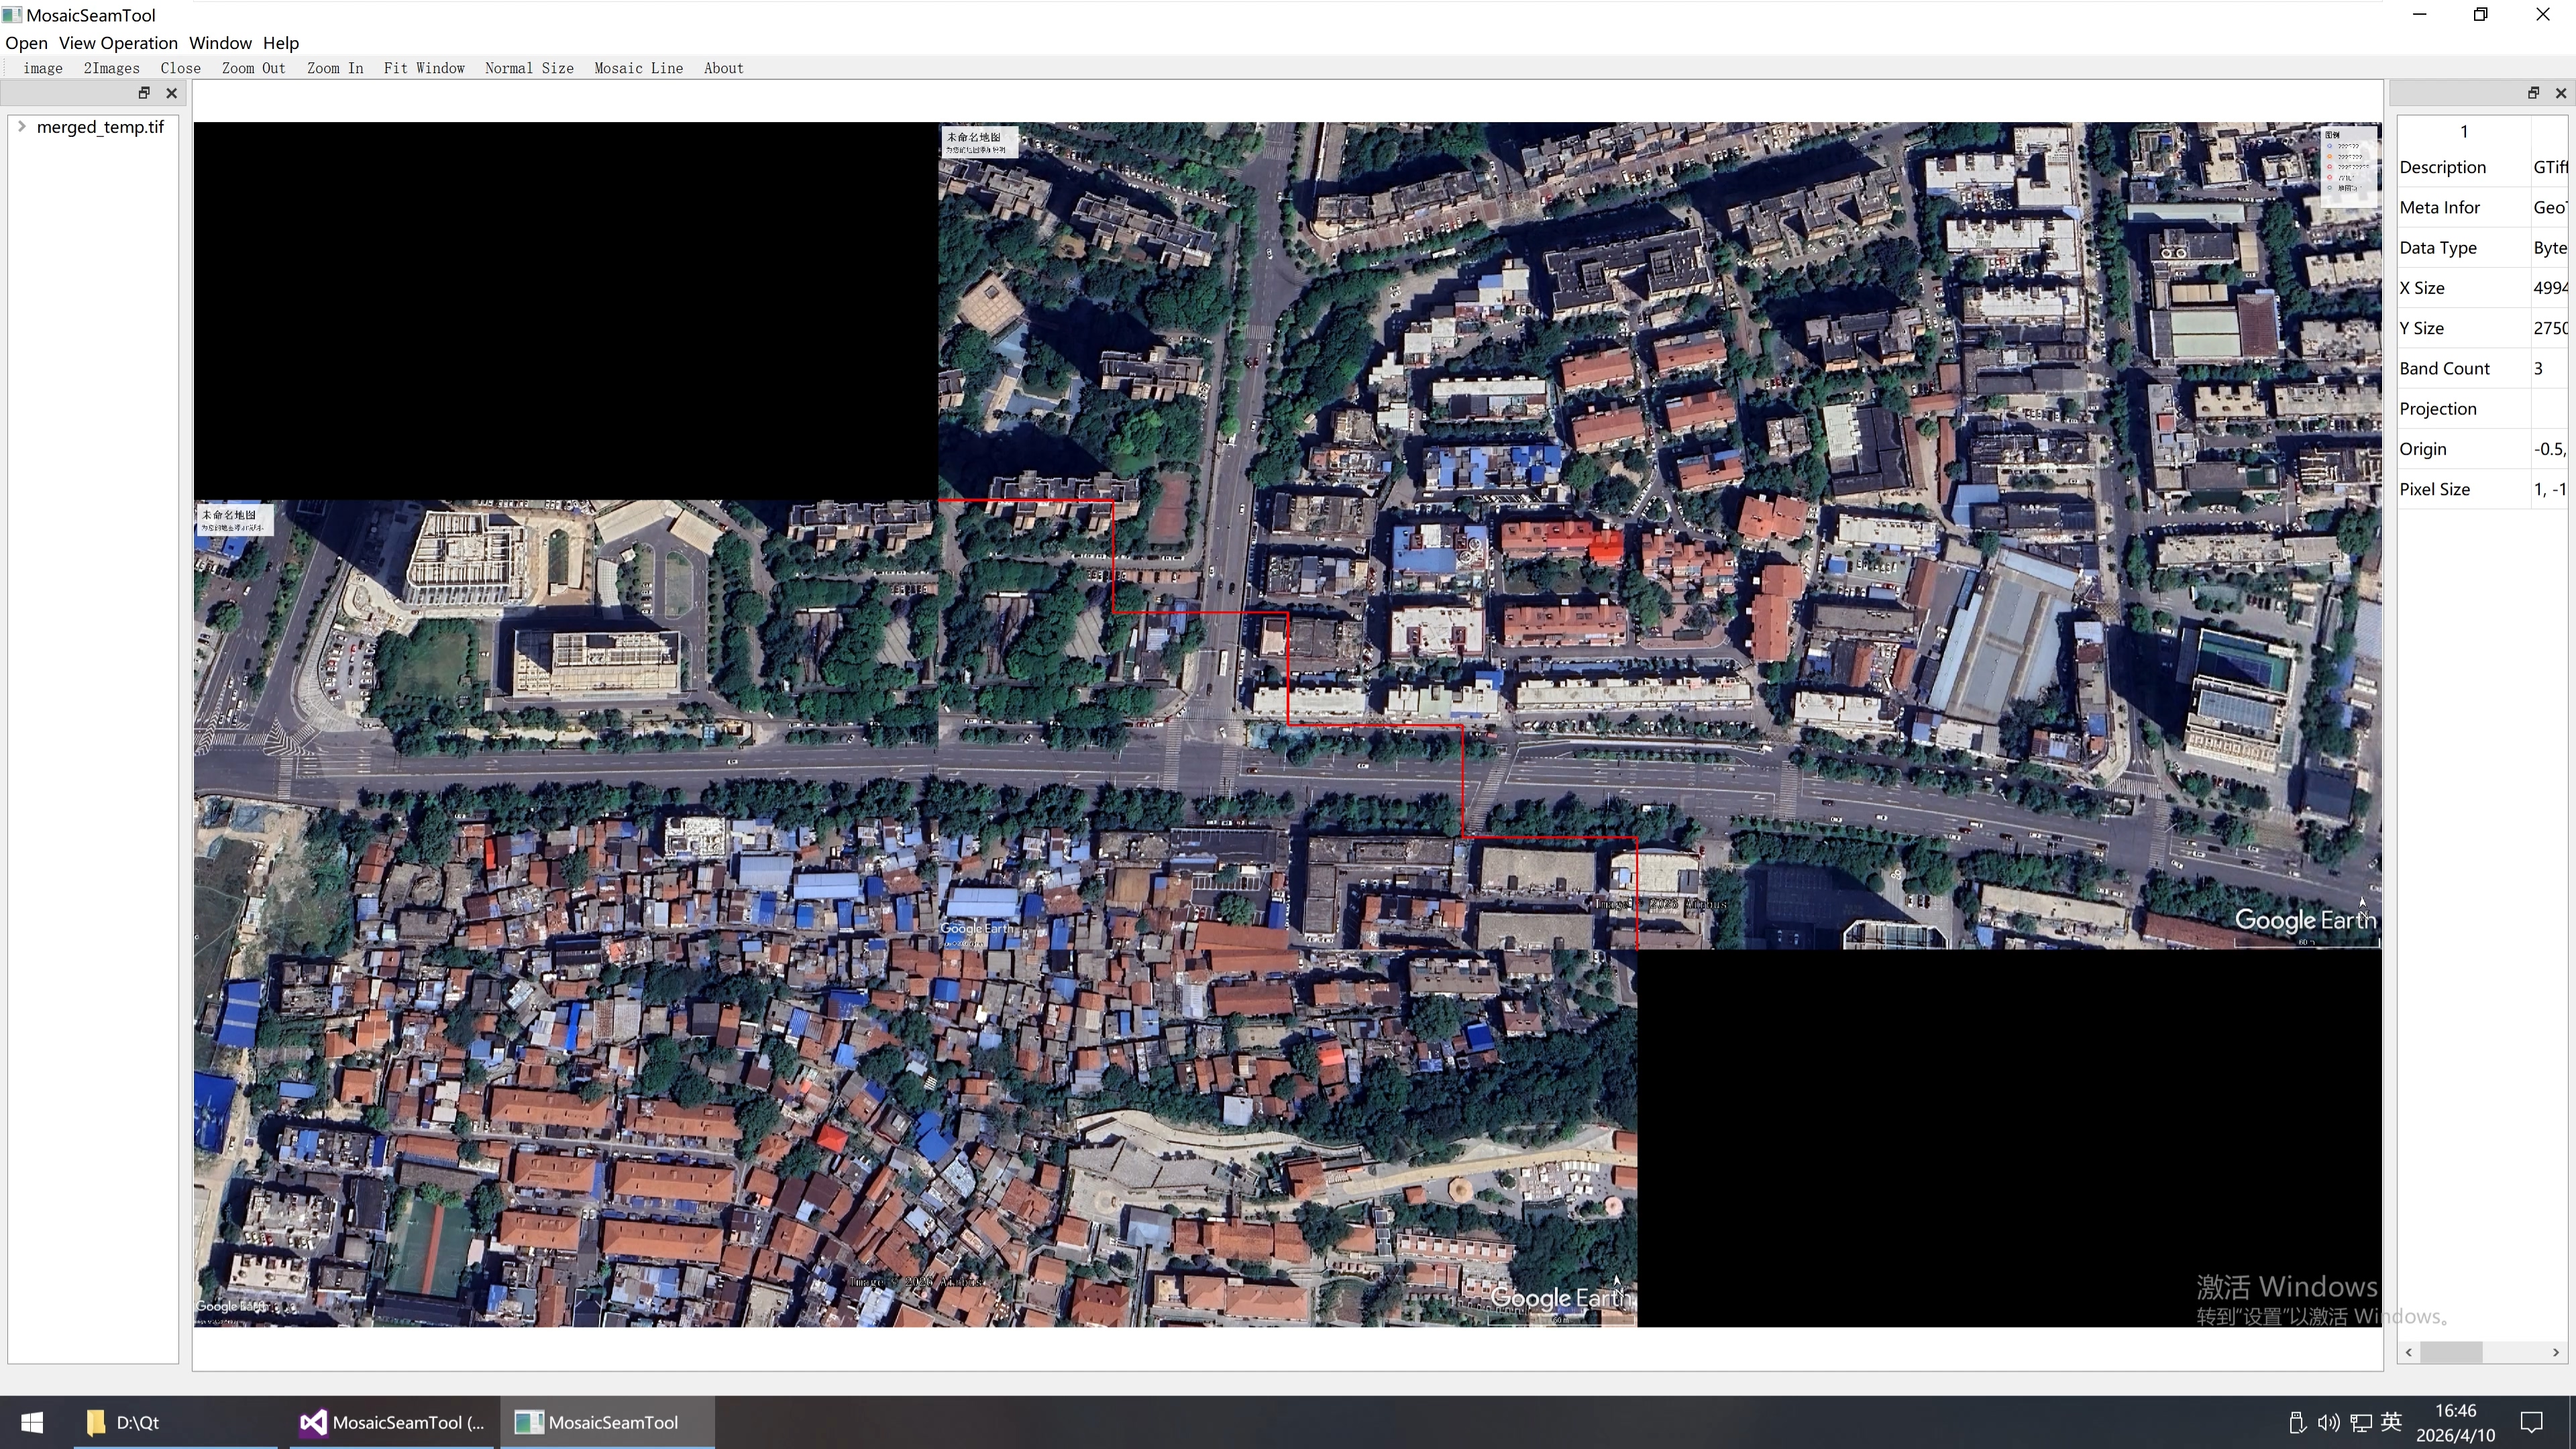2576x1449 pixels.
Task: Open the Windows Start menu
Action: (x=31, y=1422)
